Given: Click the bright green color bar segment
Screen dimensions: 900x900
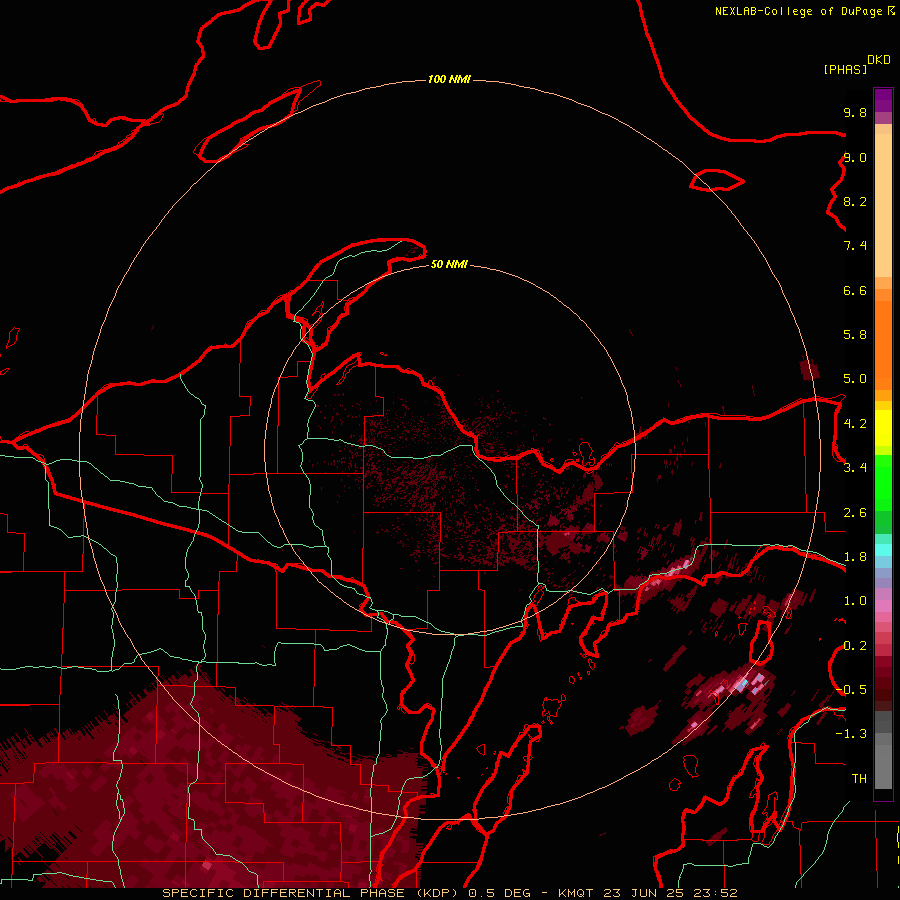Looking at the screenshot, I should (x=883, y=484).
